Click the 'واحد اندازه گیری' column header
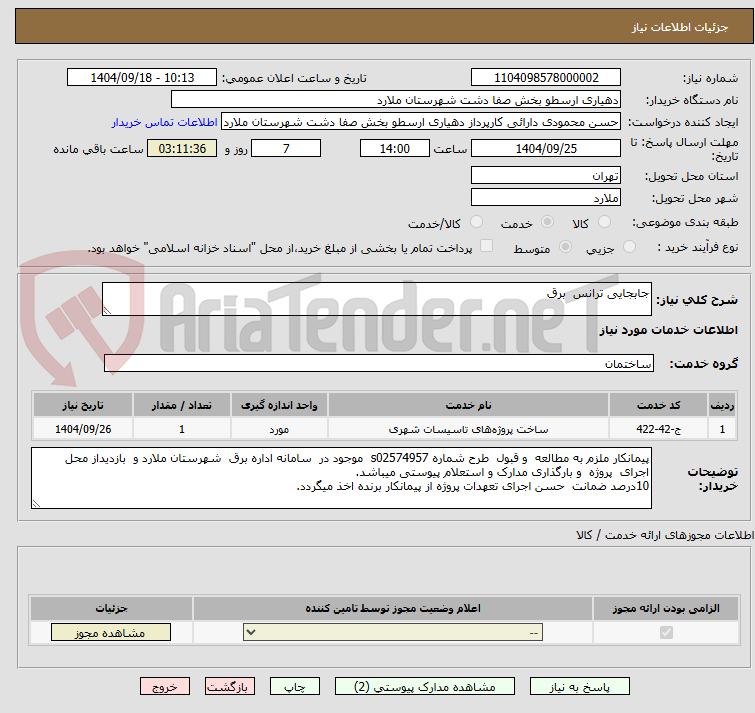 coord(279,405)
